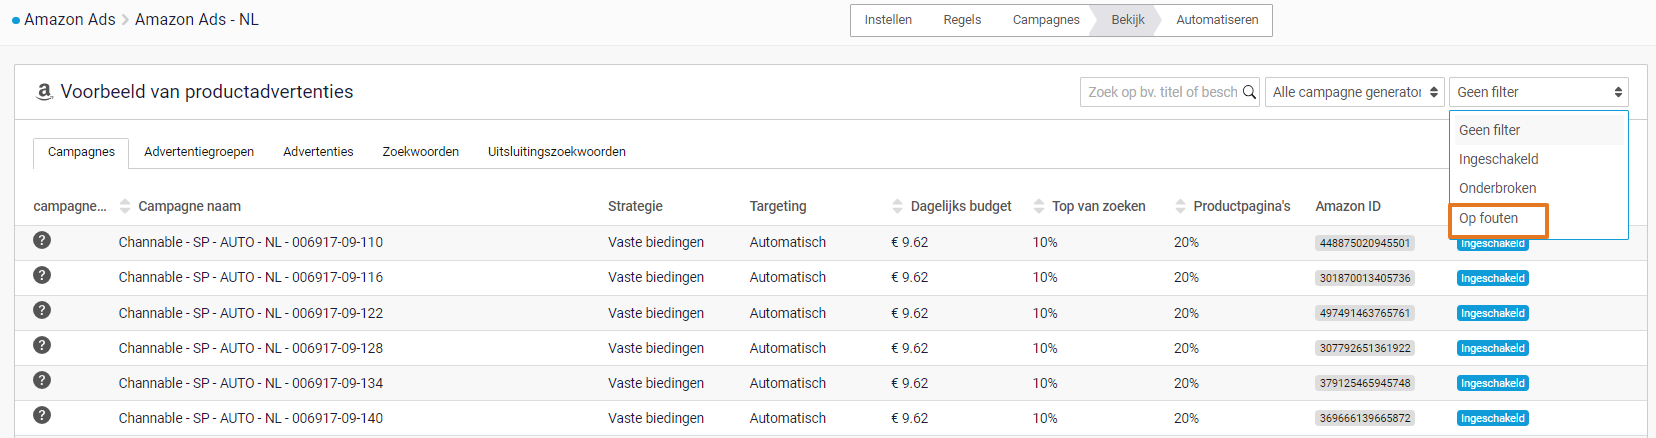The width and height of the screenshot is (1656, 438).
Task: Click help icon for campaign 006917-09-122
Action: click(x=42, y=310)
